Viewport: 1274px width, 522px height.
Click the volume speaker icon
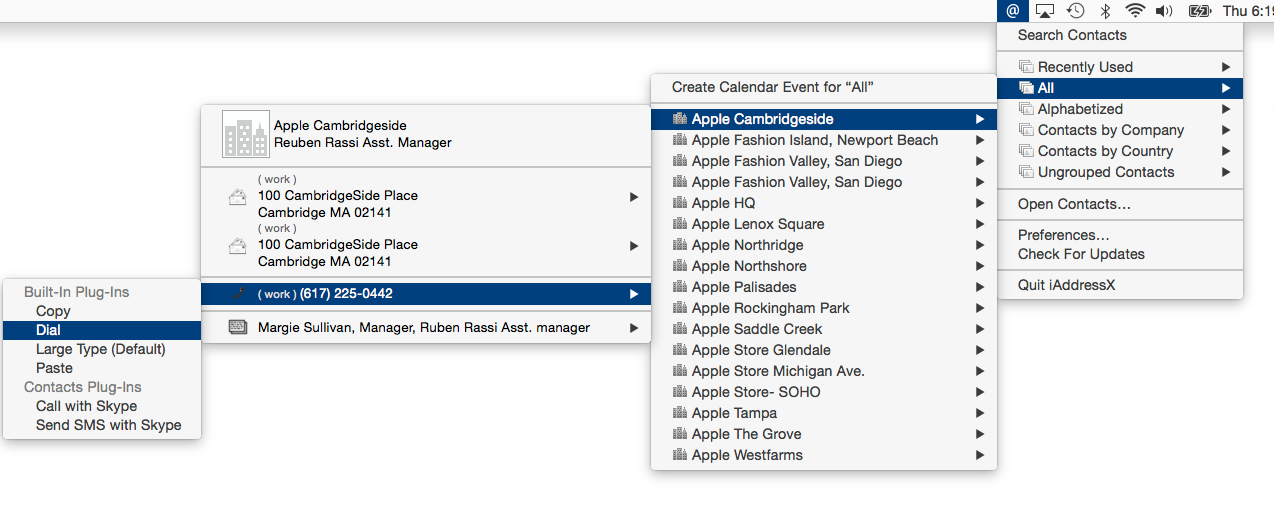pyautogui.click(x=1164, y=11)
